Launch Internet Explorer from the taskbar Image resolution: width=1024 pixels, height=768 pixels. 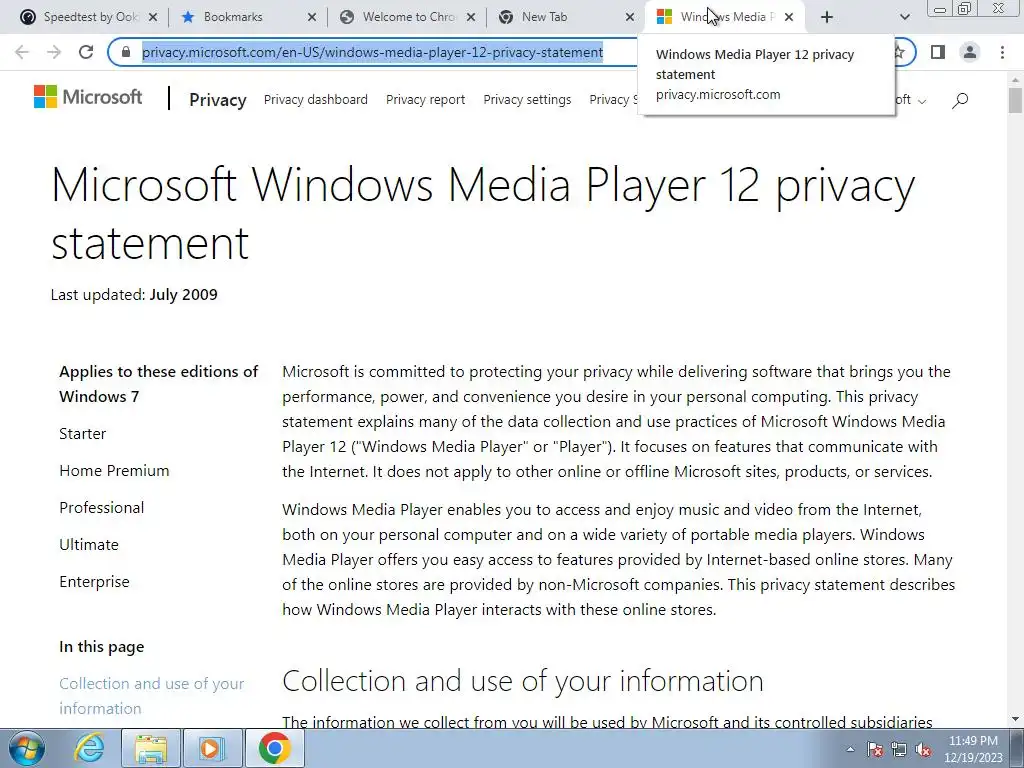point(89,748)
